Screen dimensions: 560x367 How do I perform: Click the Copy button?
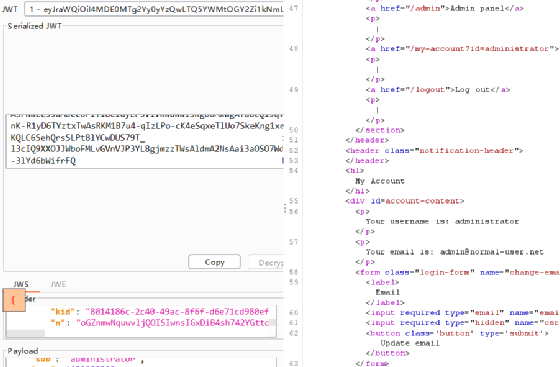(x=214, y=262)
